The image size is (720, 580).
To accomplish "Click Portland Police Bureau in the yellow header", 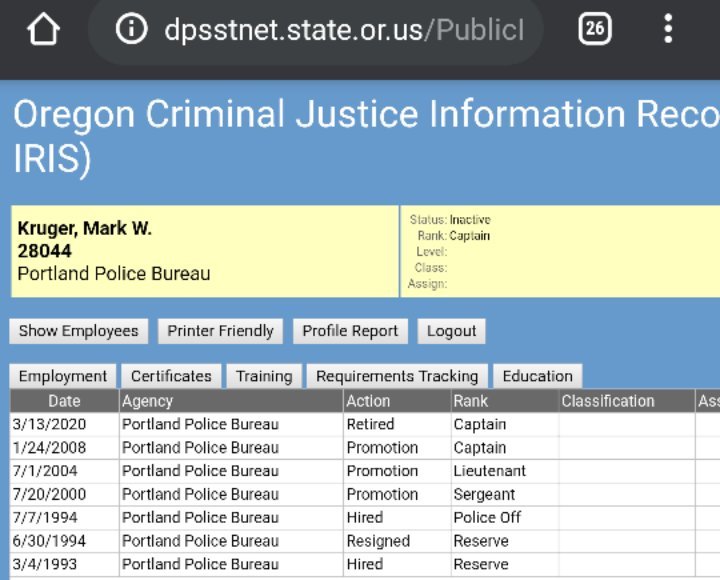I will tap(114, 274).
